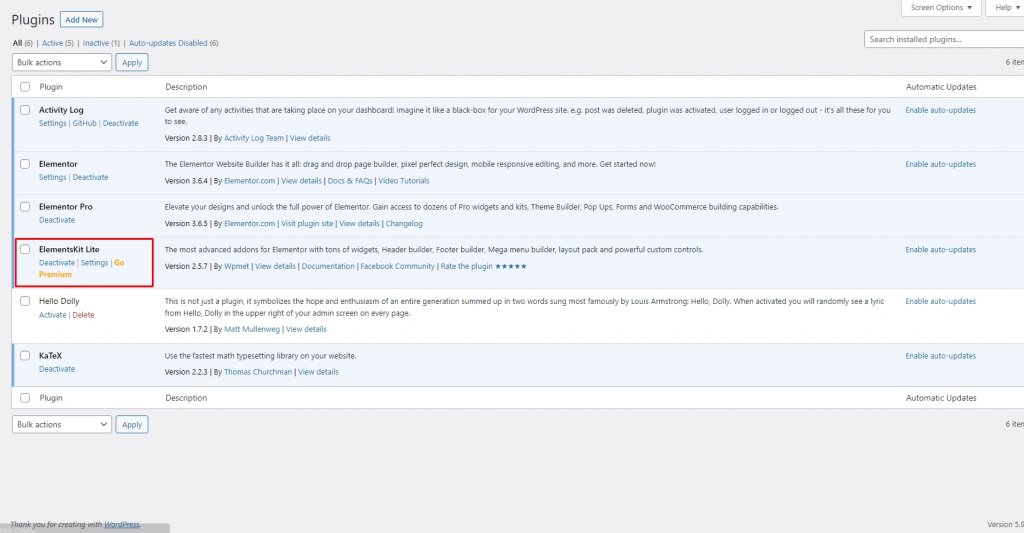Check the ElementsKit Lite plugin checkbox
1024x533 pixels.
point(25,249)
